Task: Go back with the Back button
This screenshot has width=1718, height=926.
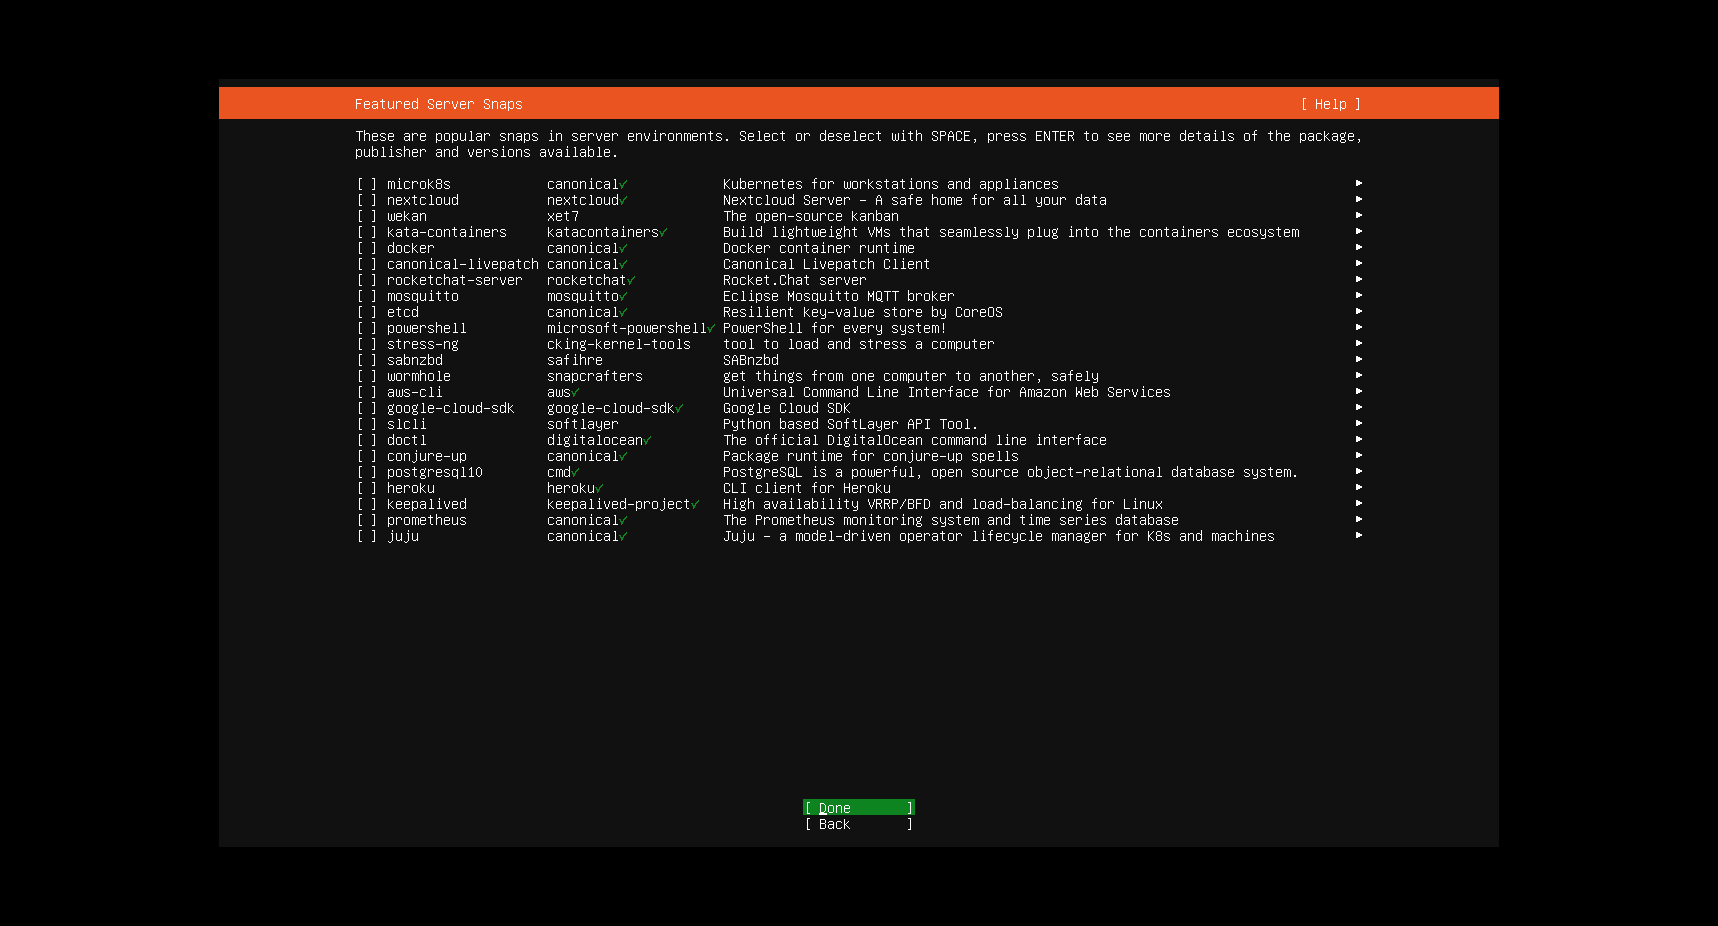Action: point(859,824)
